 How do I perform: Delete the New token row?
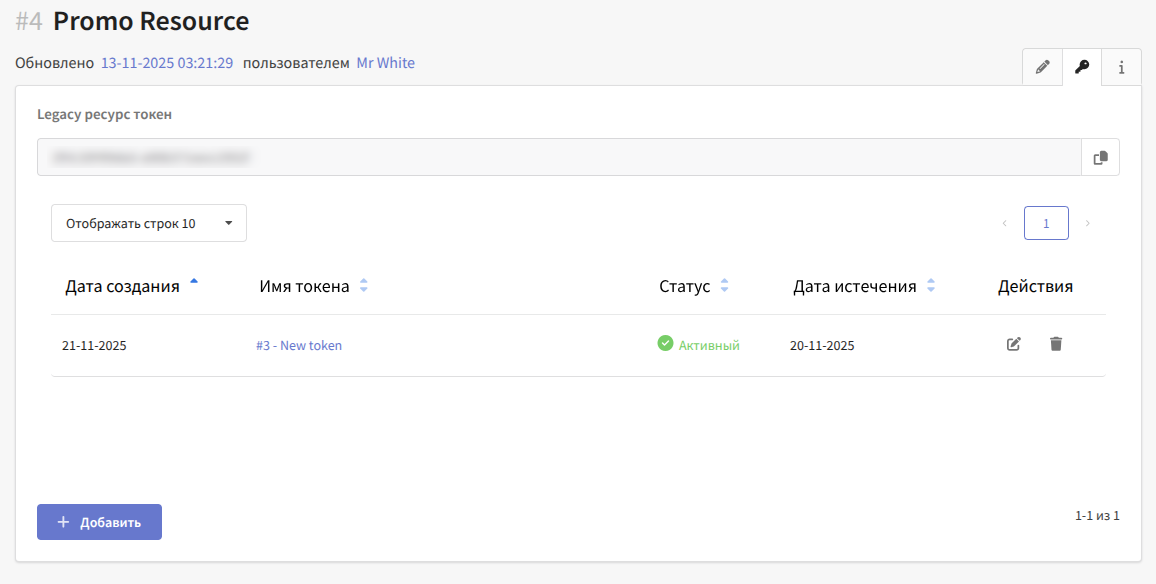1056,344
